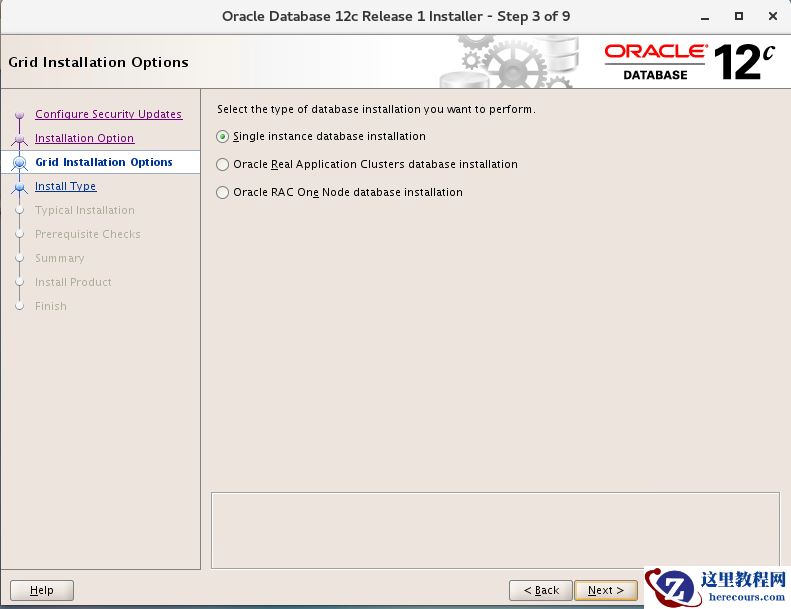Select Single instance database installation radio

222,136
